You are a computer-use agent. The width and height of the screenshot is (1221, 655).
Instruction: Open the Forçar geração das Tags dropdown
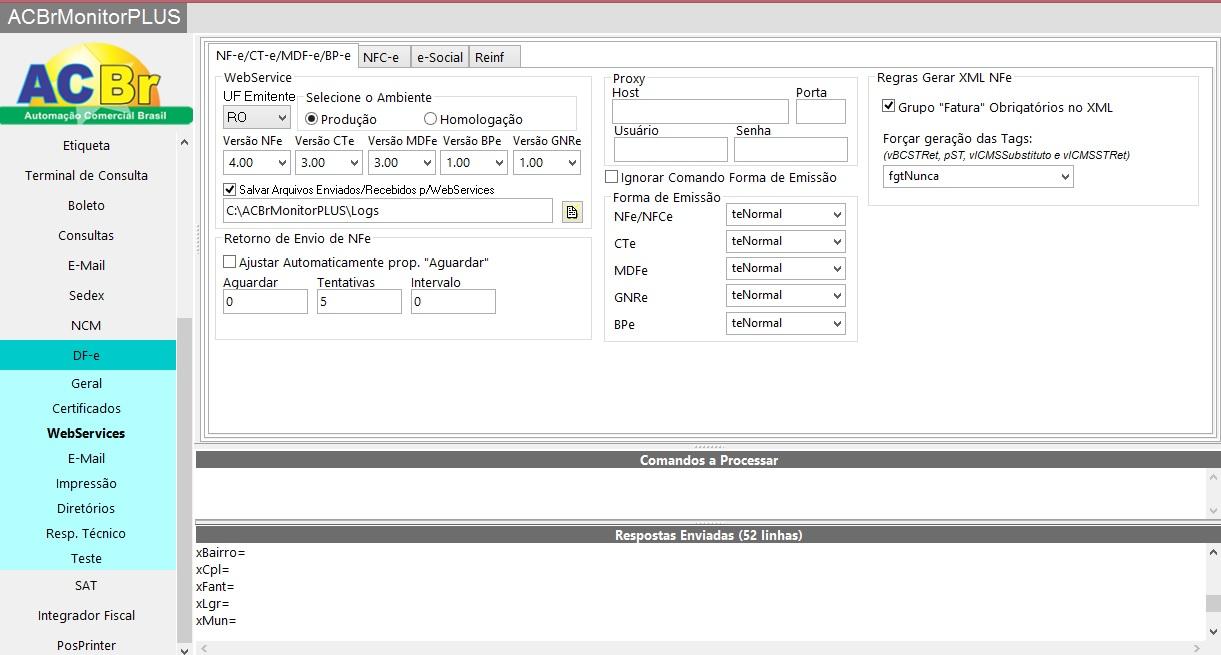pyautogui.click(x=978, y=176)
